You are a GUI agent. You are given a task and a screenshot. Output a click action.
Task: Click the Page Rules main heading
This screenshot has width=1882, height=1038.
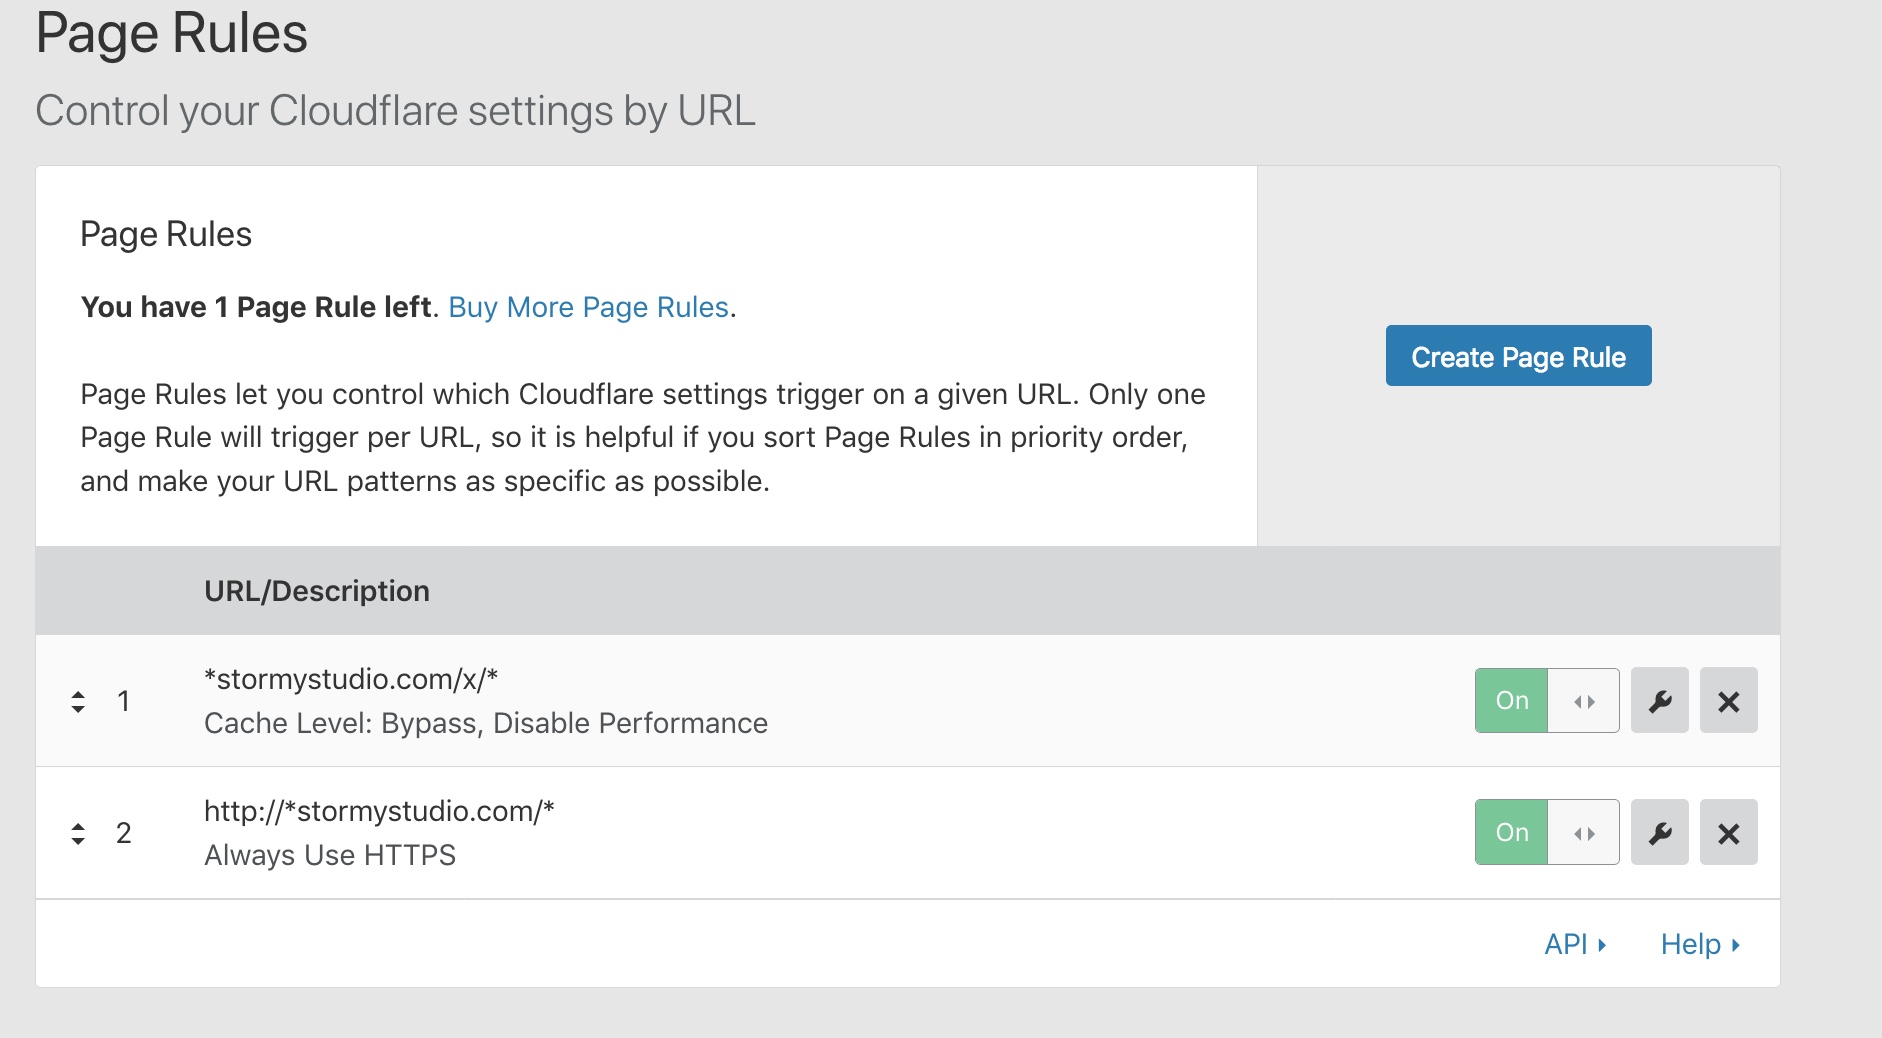point(172,33)
